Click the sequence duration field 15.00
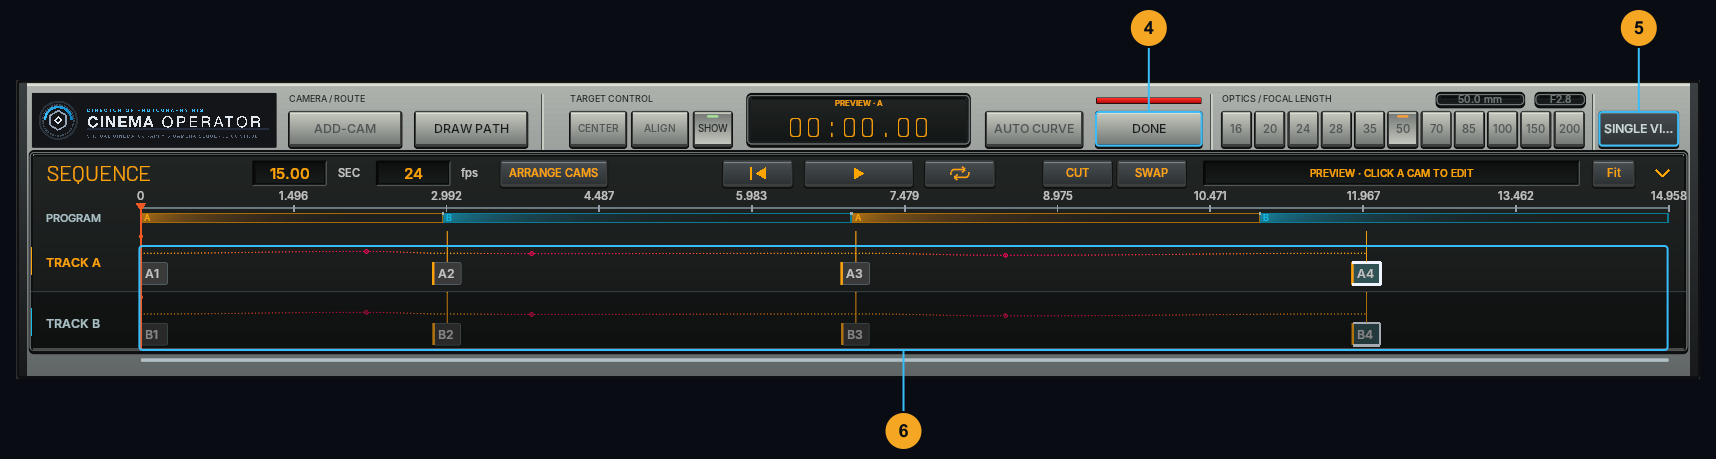This screenshot has height=459, width=1716. coord(289,173)
